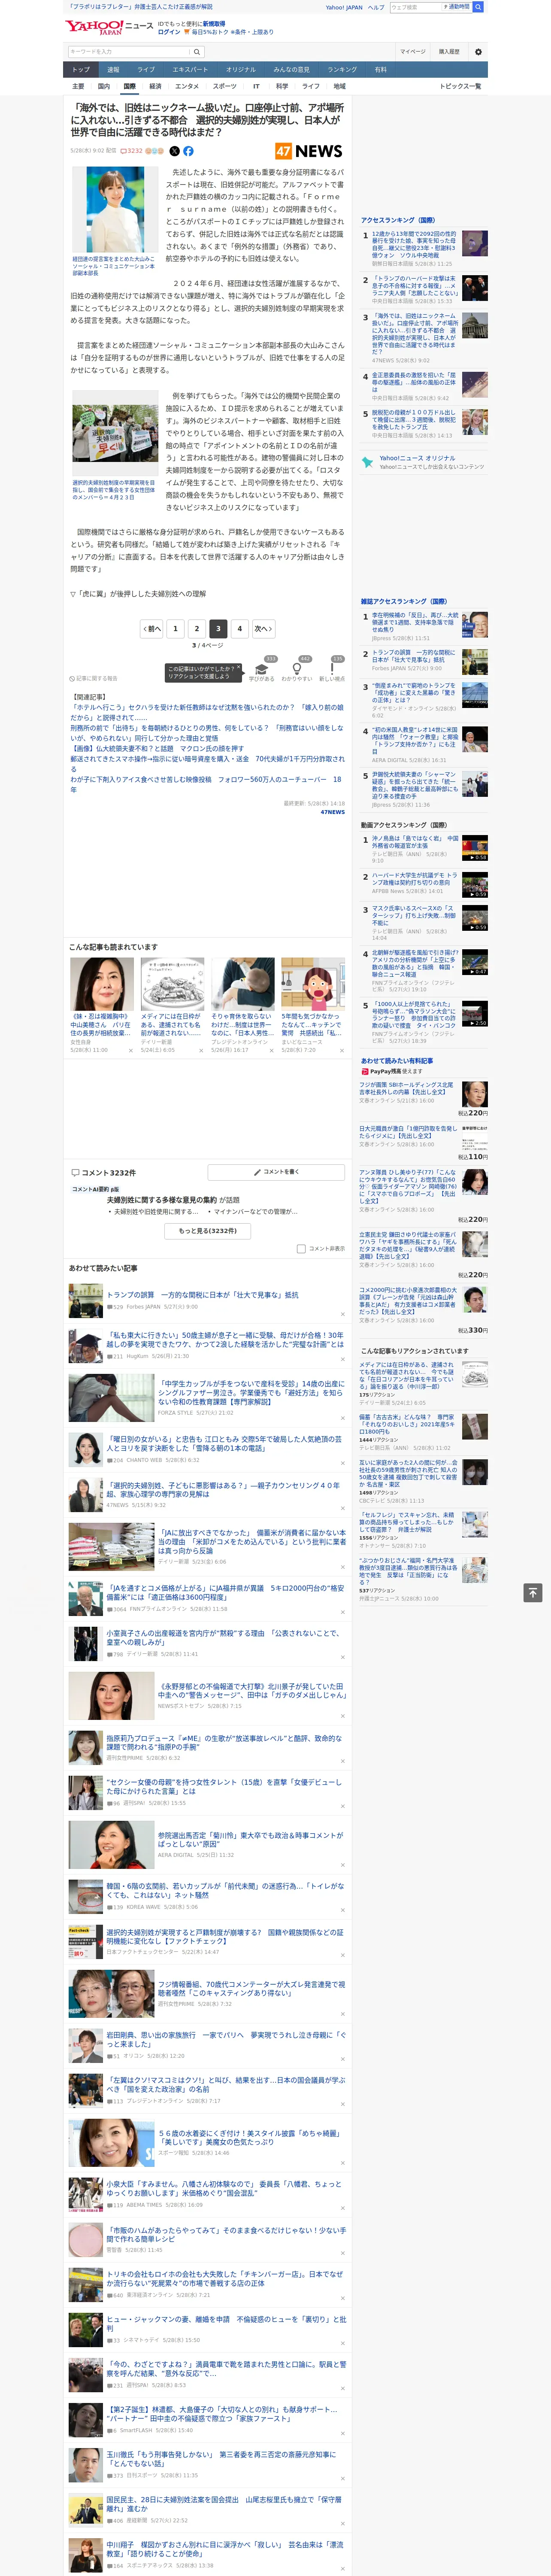Screen dimensions: 551x2576
Task: Open the 小泉大臣「すみません。八幡さん article
Action: pyautogui.click(x=225, y=2188)
